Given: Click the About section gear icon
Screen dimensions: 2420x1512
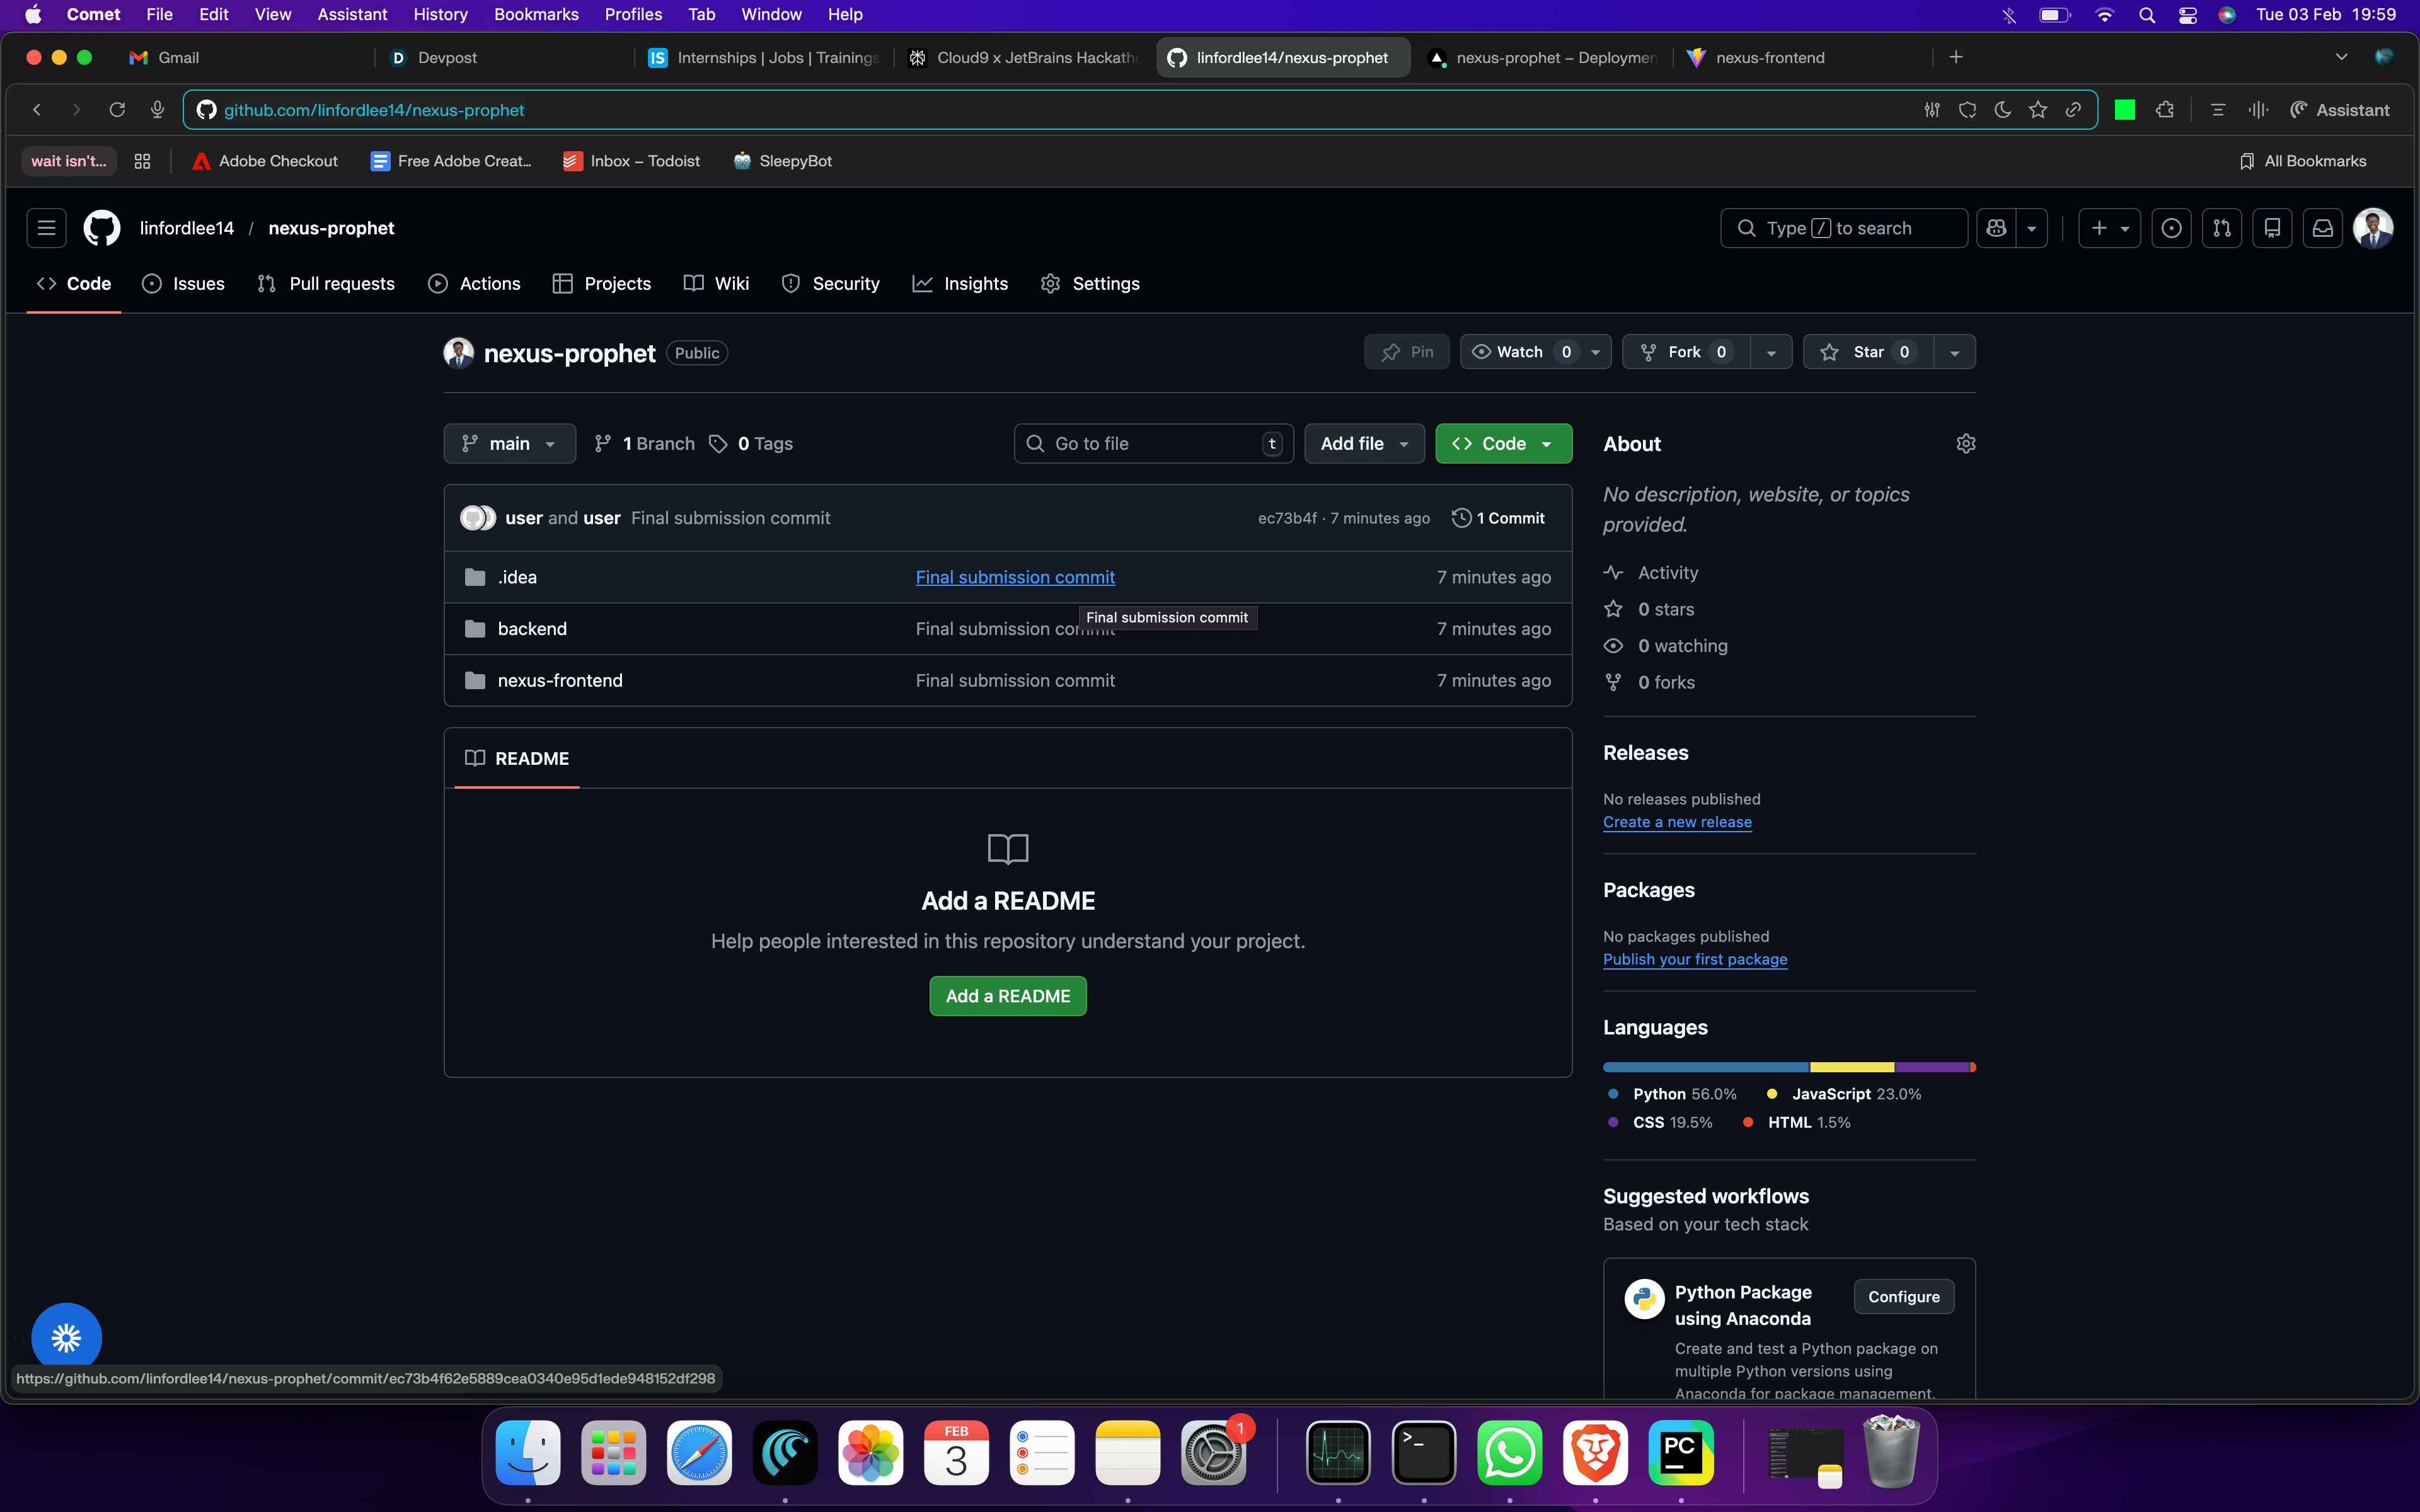Looking at the screenshot, I should pos(1965,443).
